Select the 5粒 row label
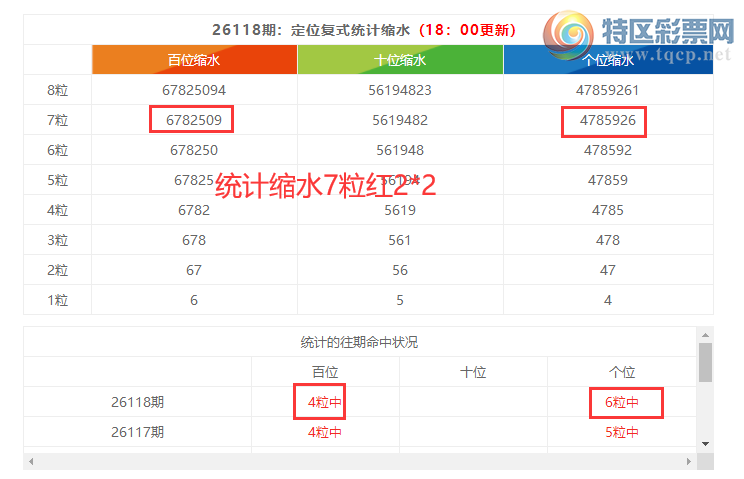744x479 pixels. pos(57,180)
